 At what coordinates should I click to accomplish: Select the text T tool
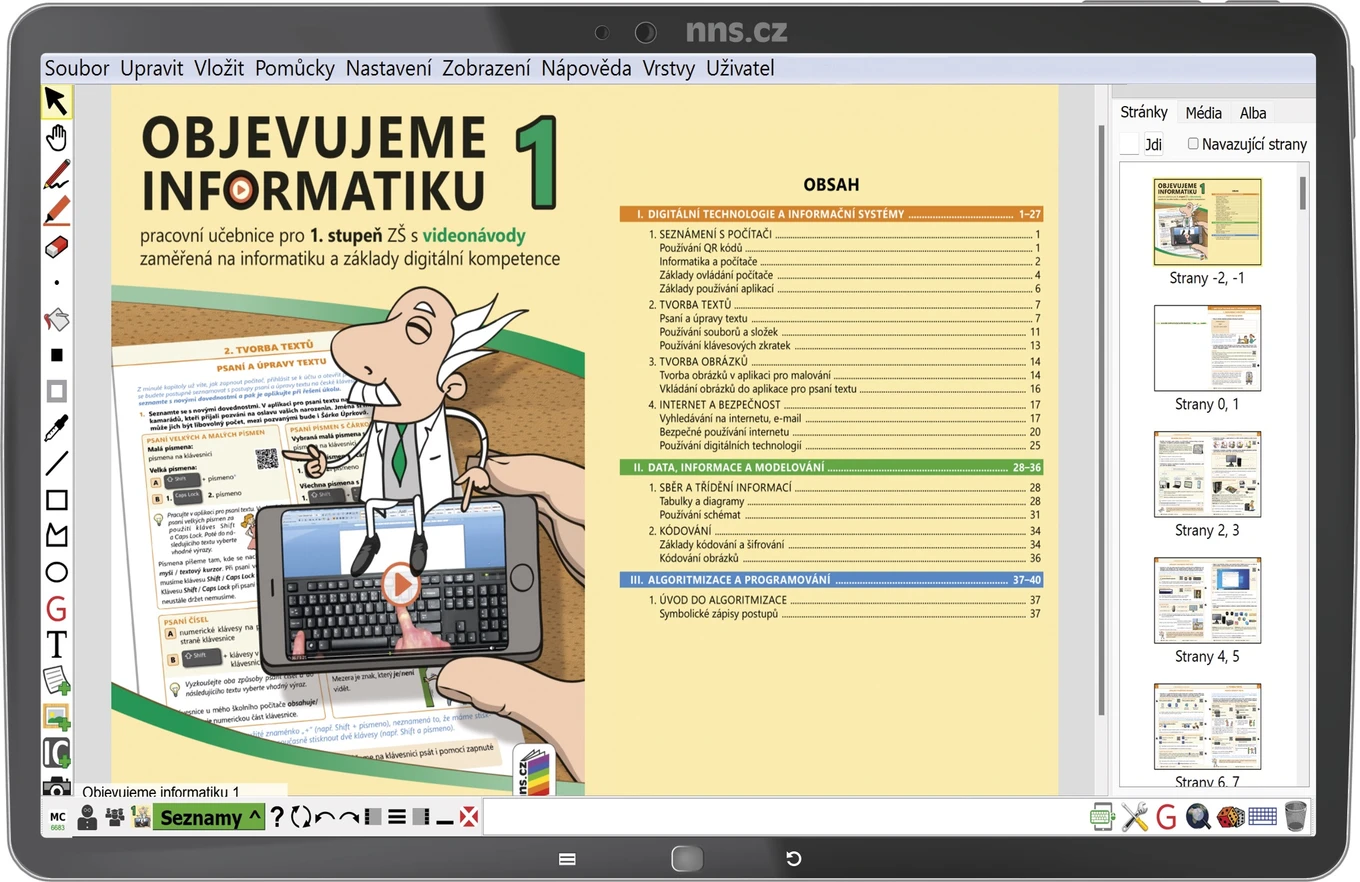pyautogui.click(x=57, y=644)
